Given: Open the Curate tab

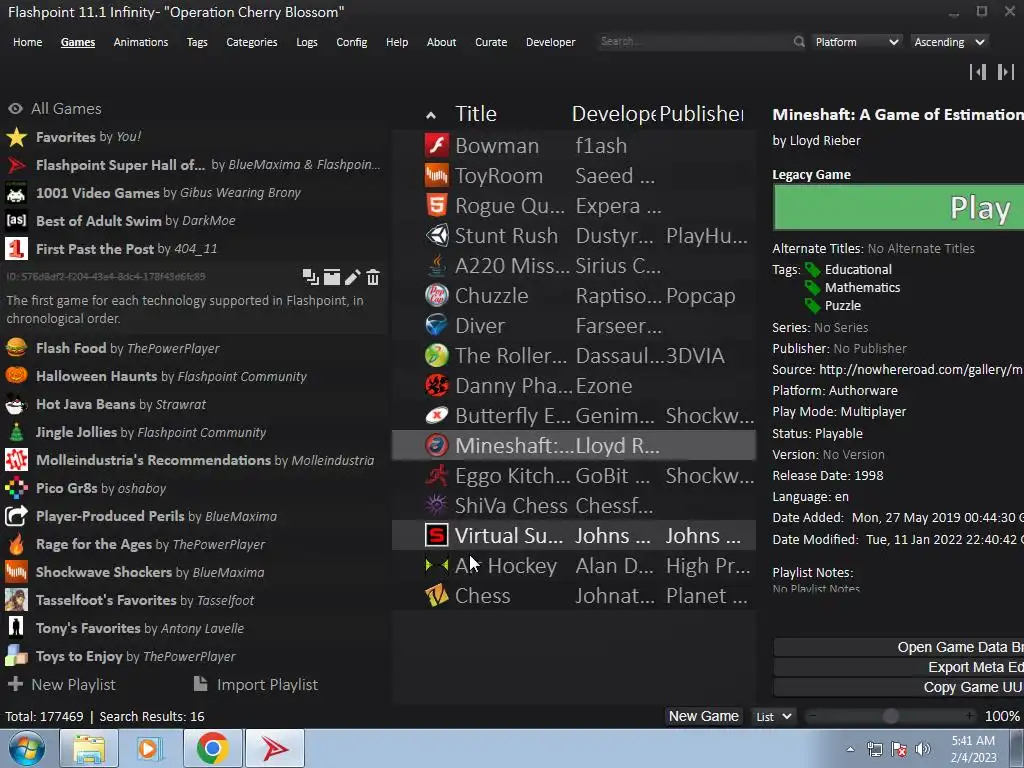Looking at the screenshot, I should (491, 42).
